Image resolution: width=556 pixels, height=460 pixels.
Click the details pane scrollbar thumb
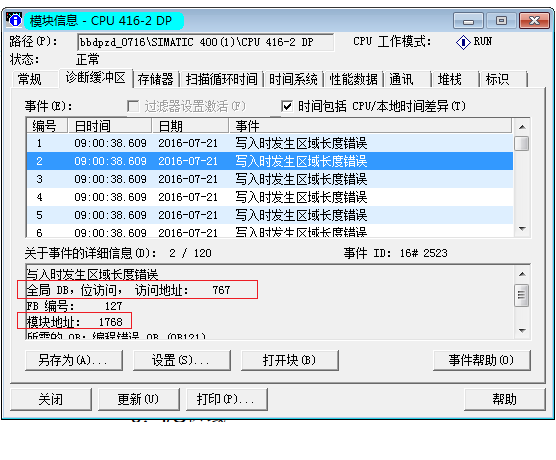522,295
